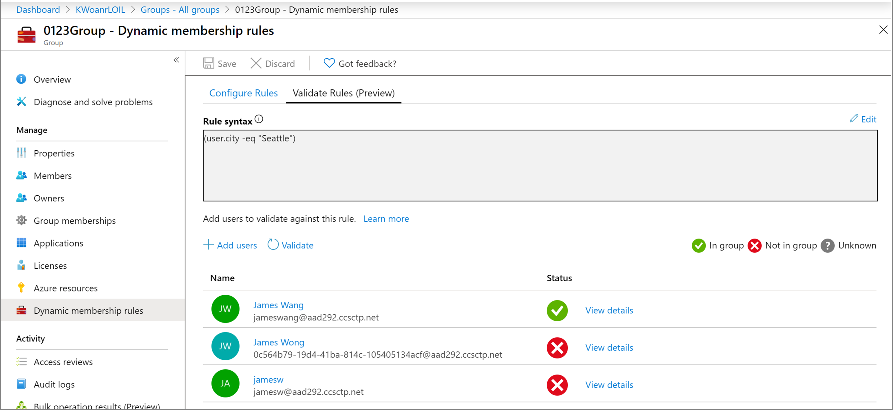Click the Save floppy disk icon
893x410 pixels.
click(x=208, y=63)
